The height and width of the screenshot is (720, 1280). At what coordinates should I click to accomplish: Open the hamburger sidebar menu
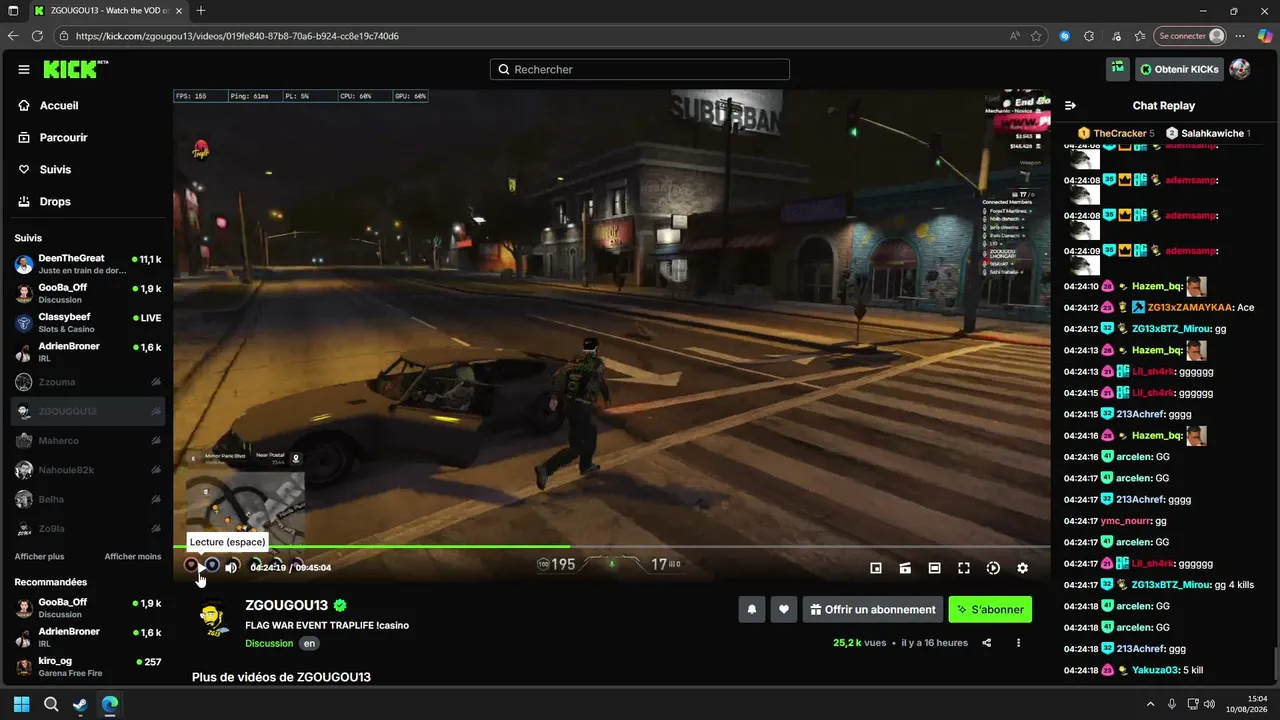click(x=24, y=70)
